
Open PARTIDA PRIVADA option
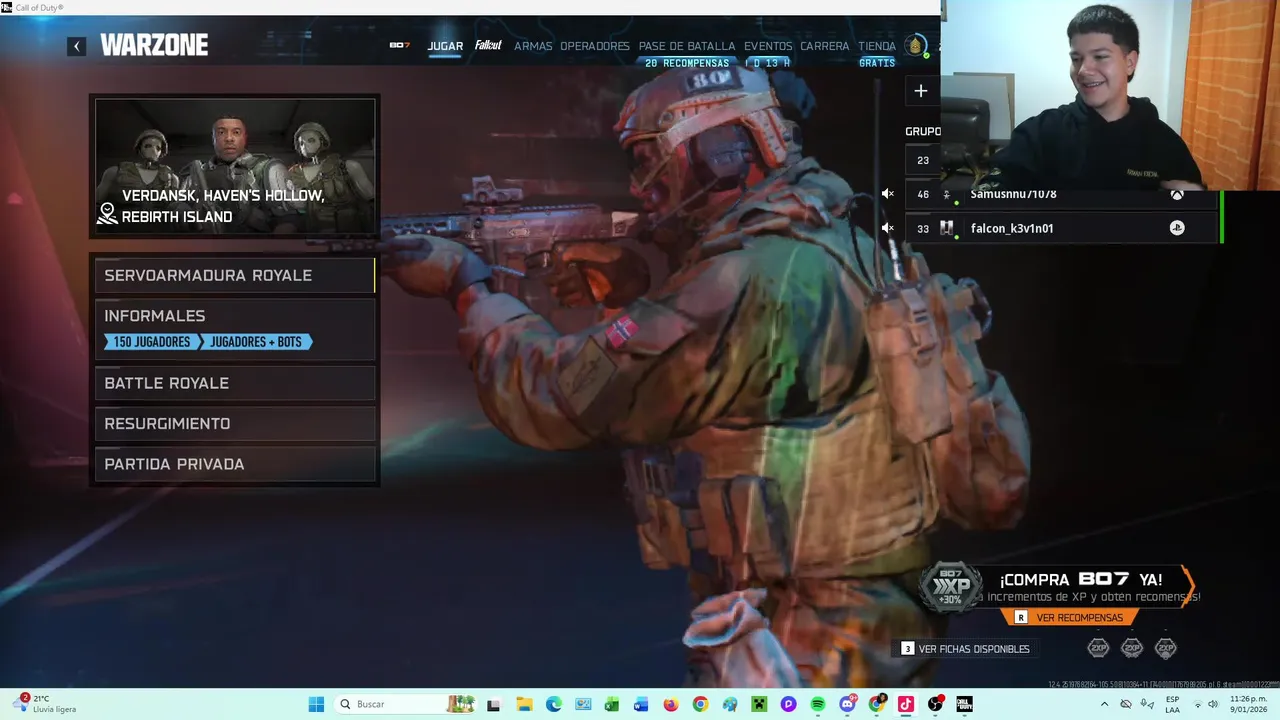click(x=235, y=464)
